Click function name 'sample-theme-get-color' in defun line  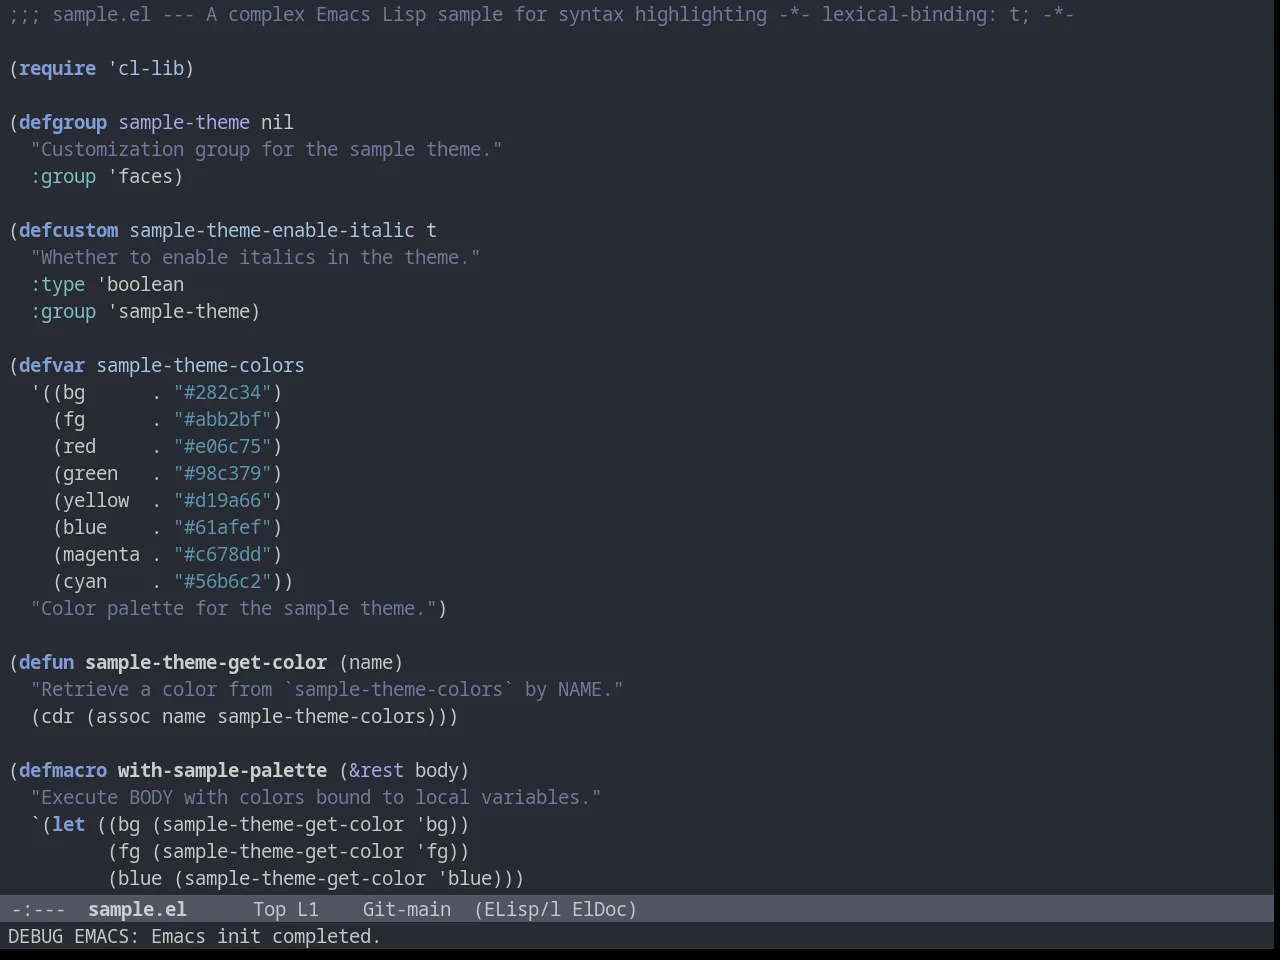[x=206, y=662]
